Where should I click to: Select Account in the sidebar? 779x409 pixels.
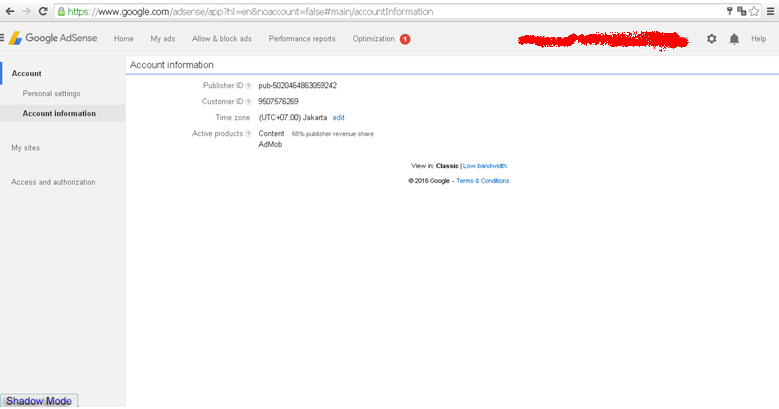point(27,74)
